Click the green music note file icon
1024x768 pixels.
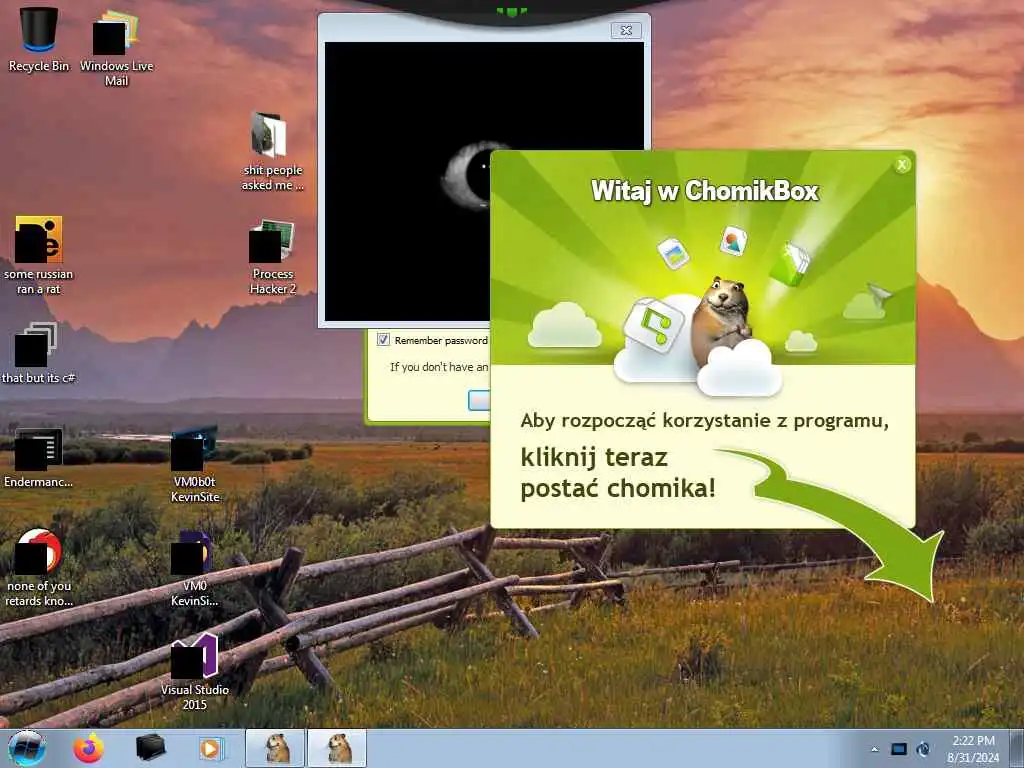pos(654,325)
